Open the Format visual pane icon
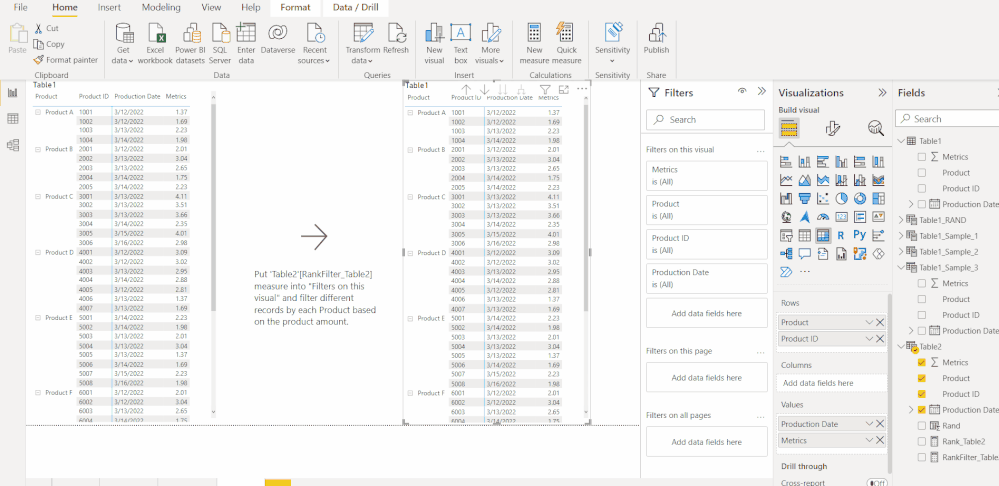The height and width of the screenshot is (486, 999). [832, 129]
